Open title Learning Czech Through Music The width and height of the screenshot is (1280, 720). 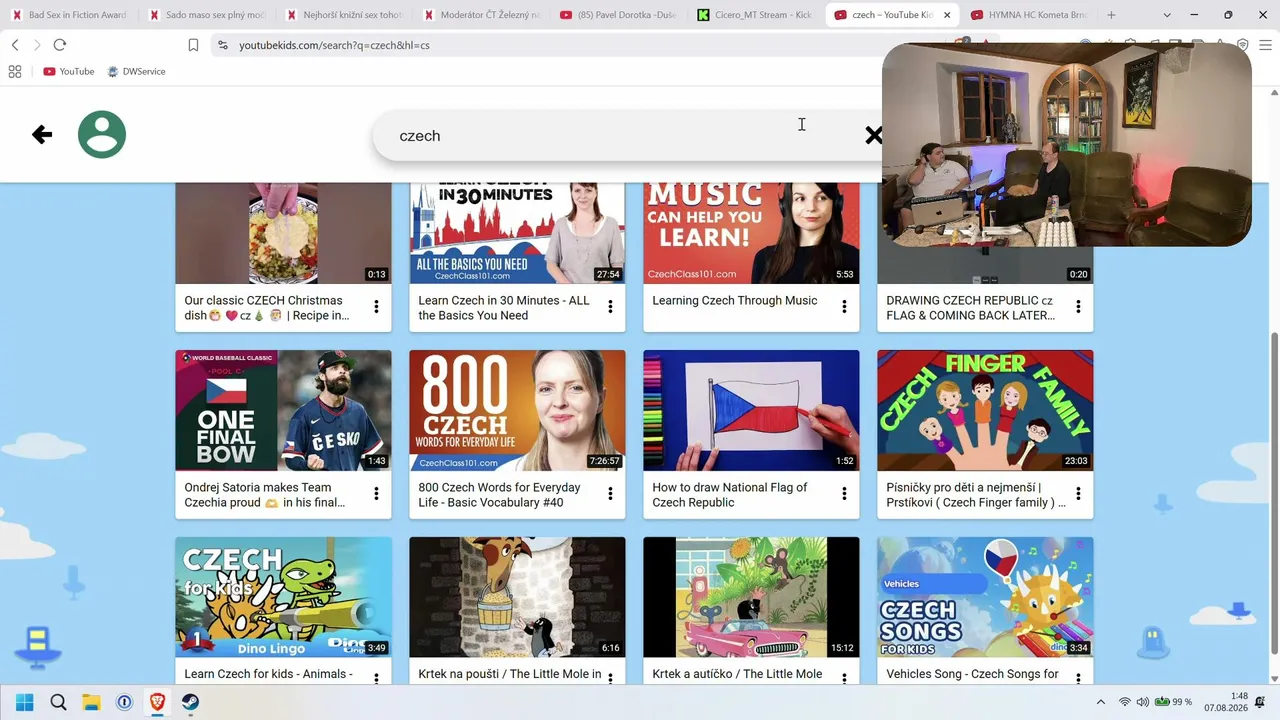click(735, 300)
